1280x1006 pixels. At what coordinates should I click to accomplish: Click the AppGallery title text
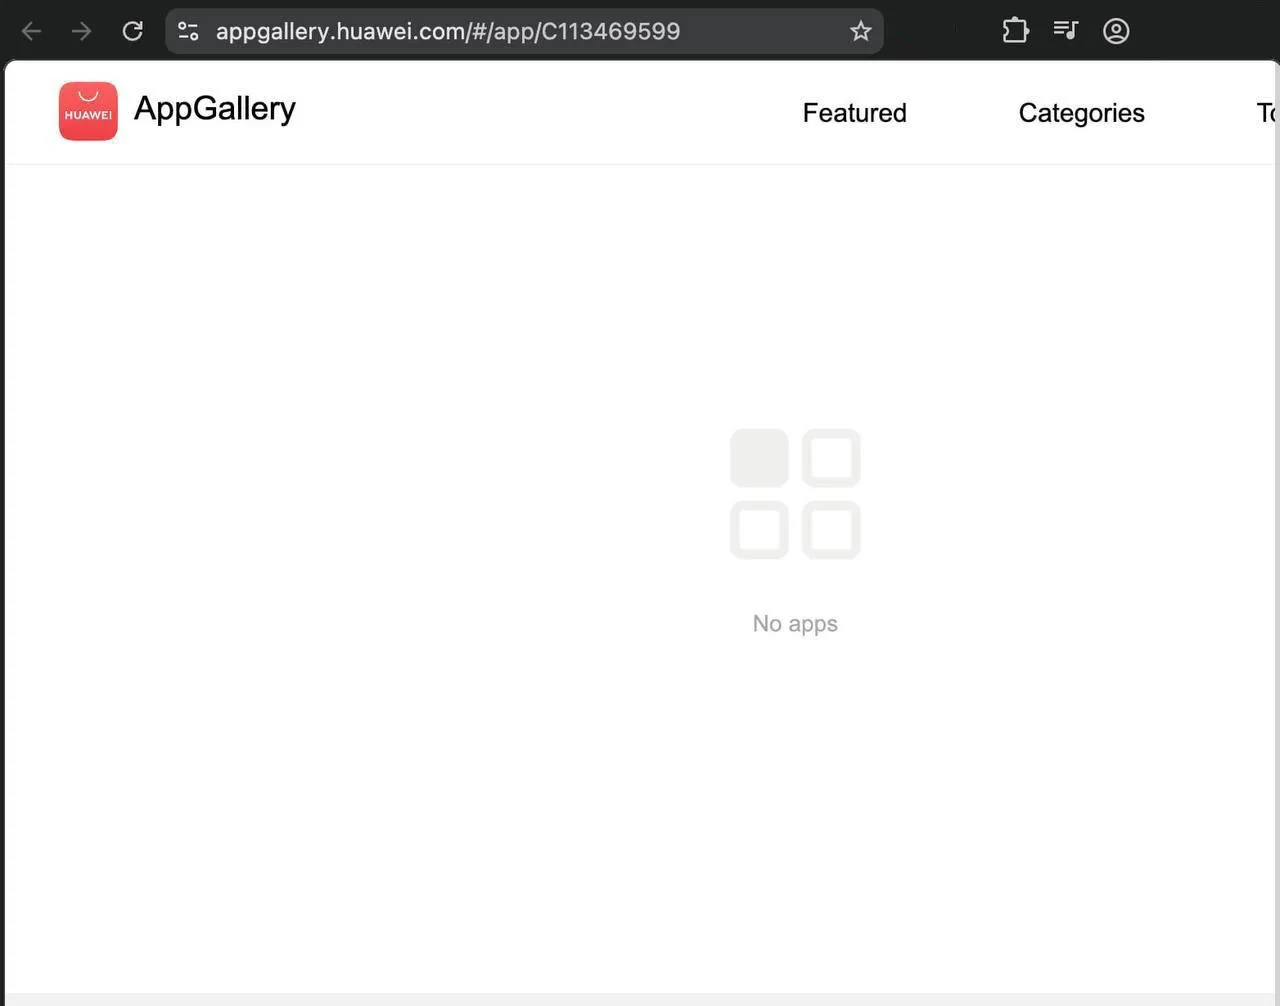(215, 109)
